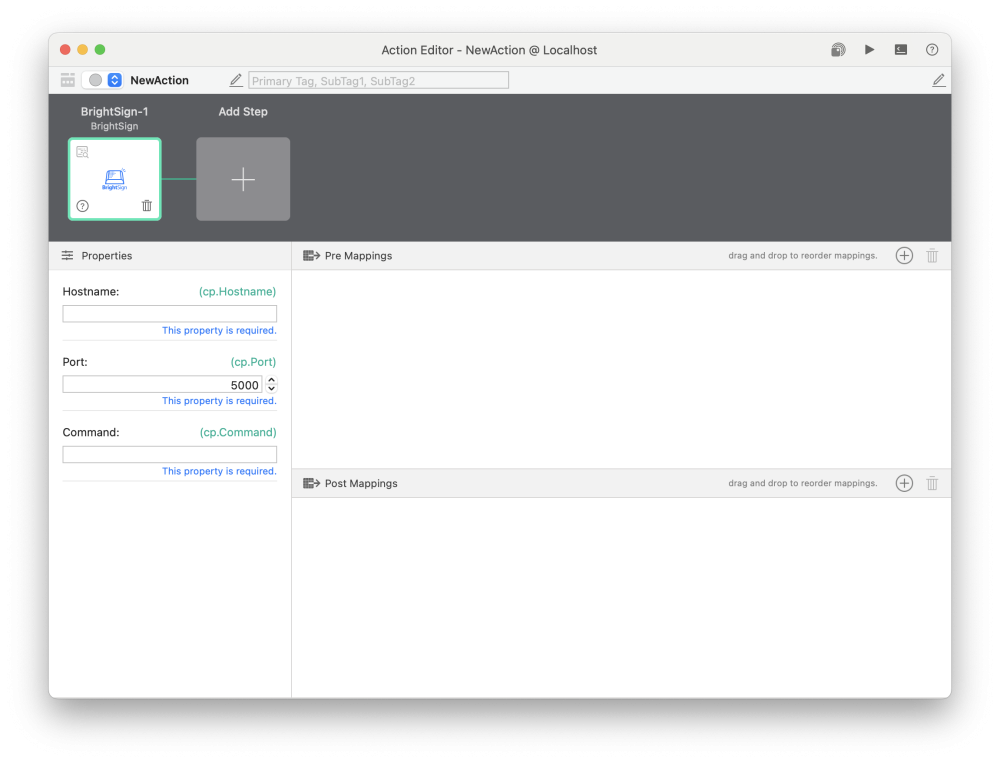Click the Hostname input field

[x=170, y=314]
